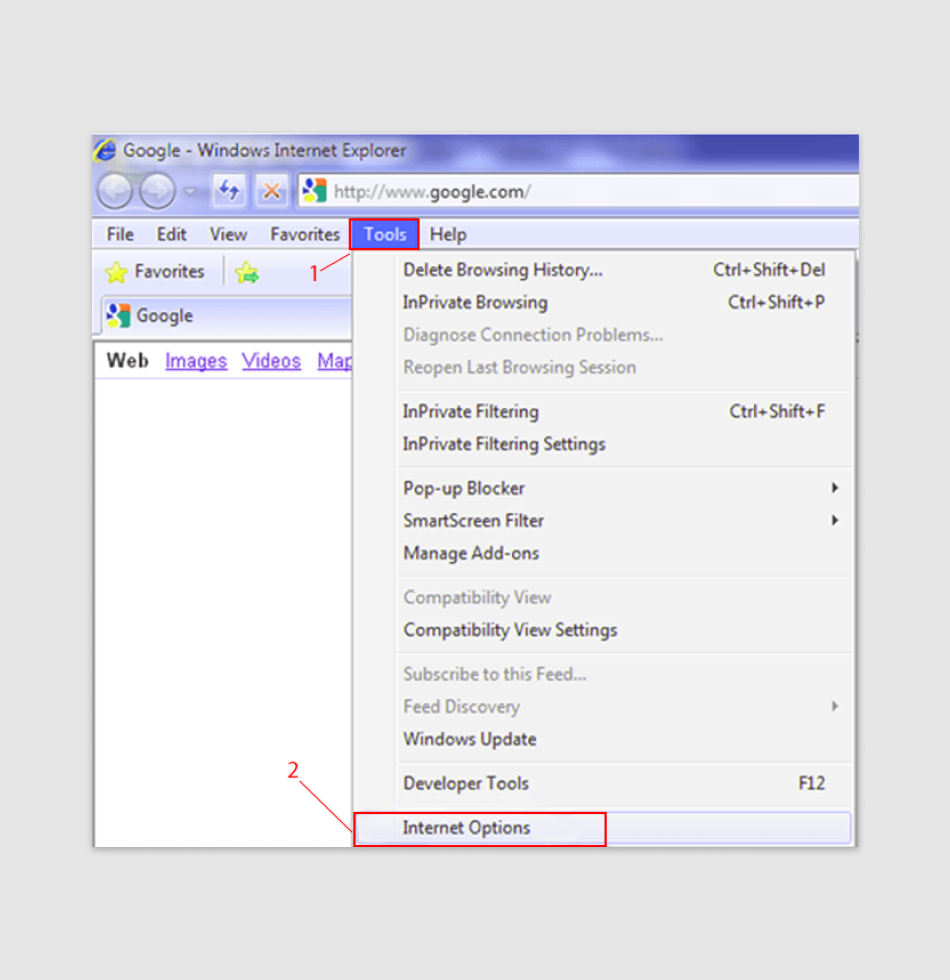Select Internet Options
Image resolution: width=950 pixels, height=980 pixels.
[603, 828]
